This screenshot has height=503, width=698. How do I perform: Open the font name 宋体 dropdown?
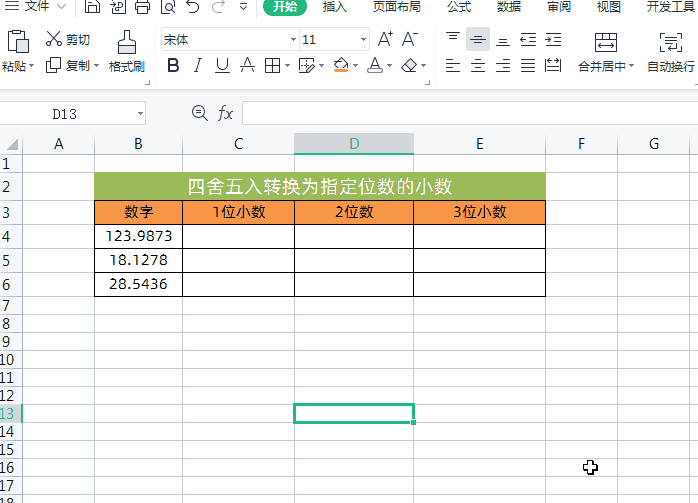tap(293, 40)
